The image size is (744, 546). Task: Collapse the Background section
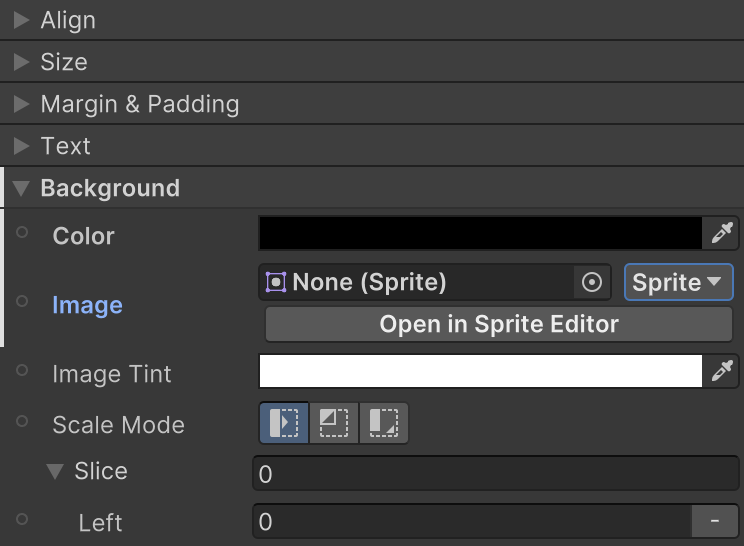pos(21,188)
